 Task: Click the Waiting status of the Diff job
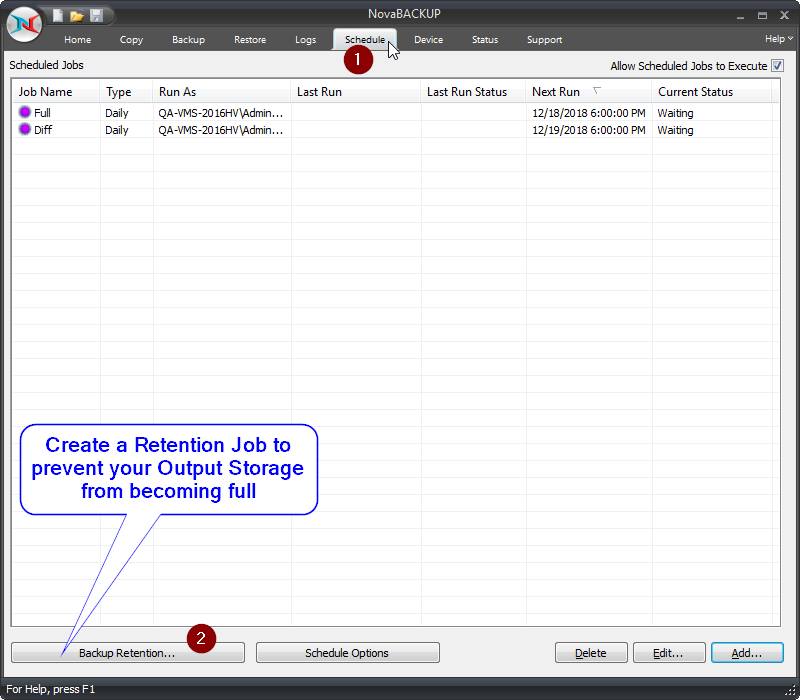tap(675, 130)
